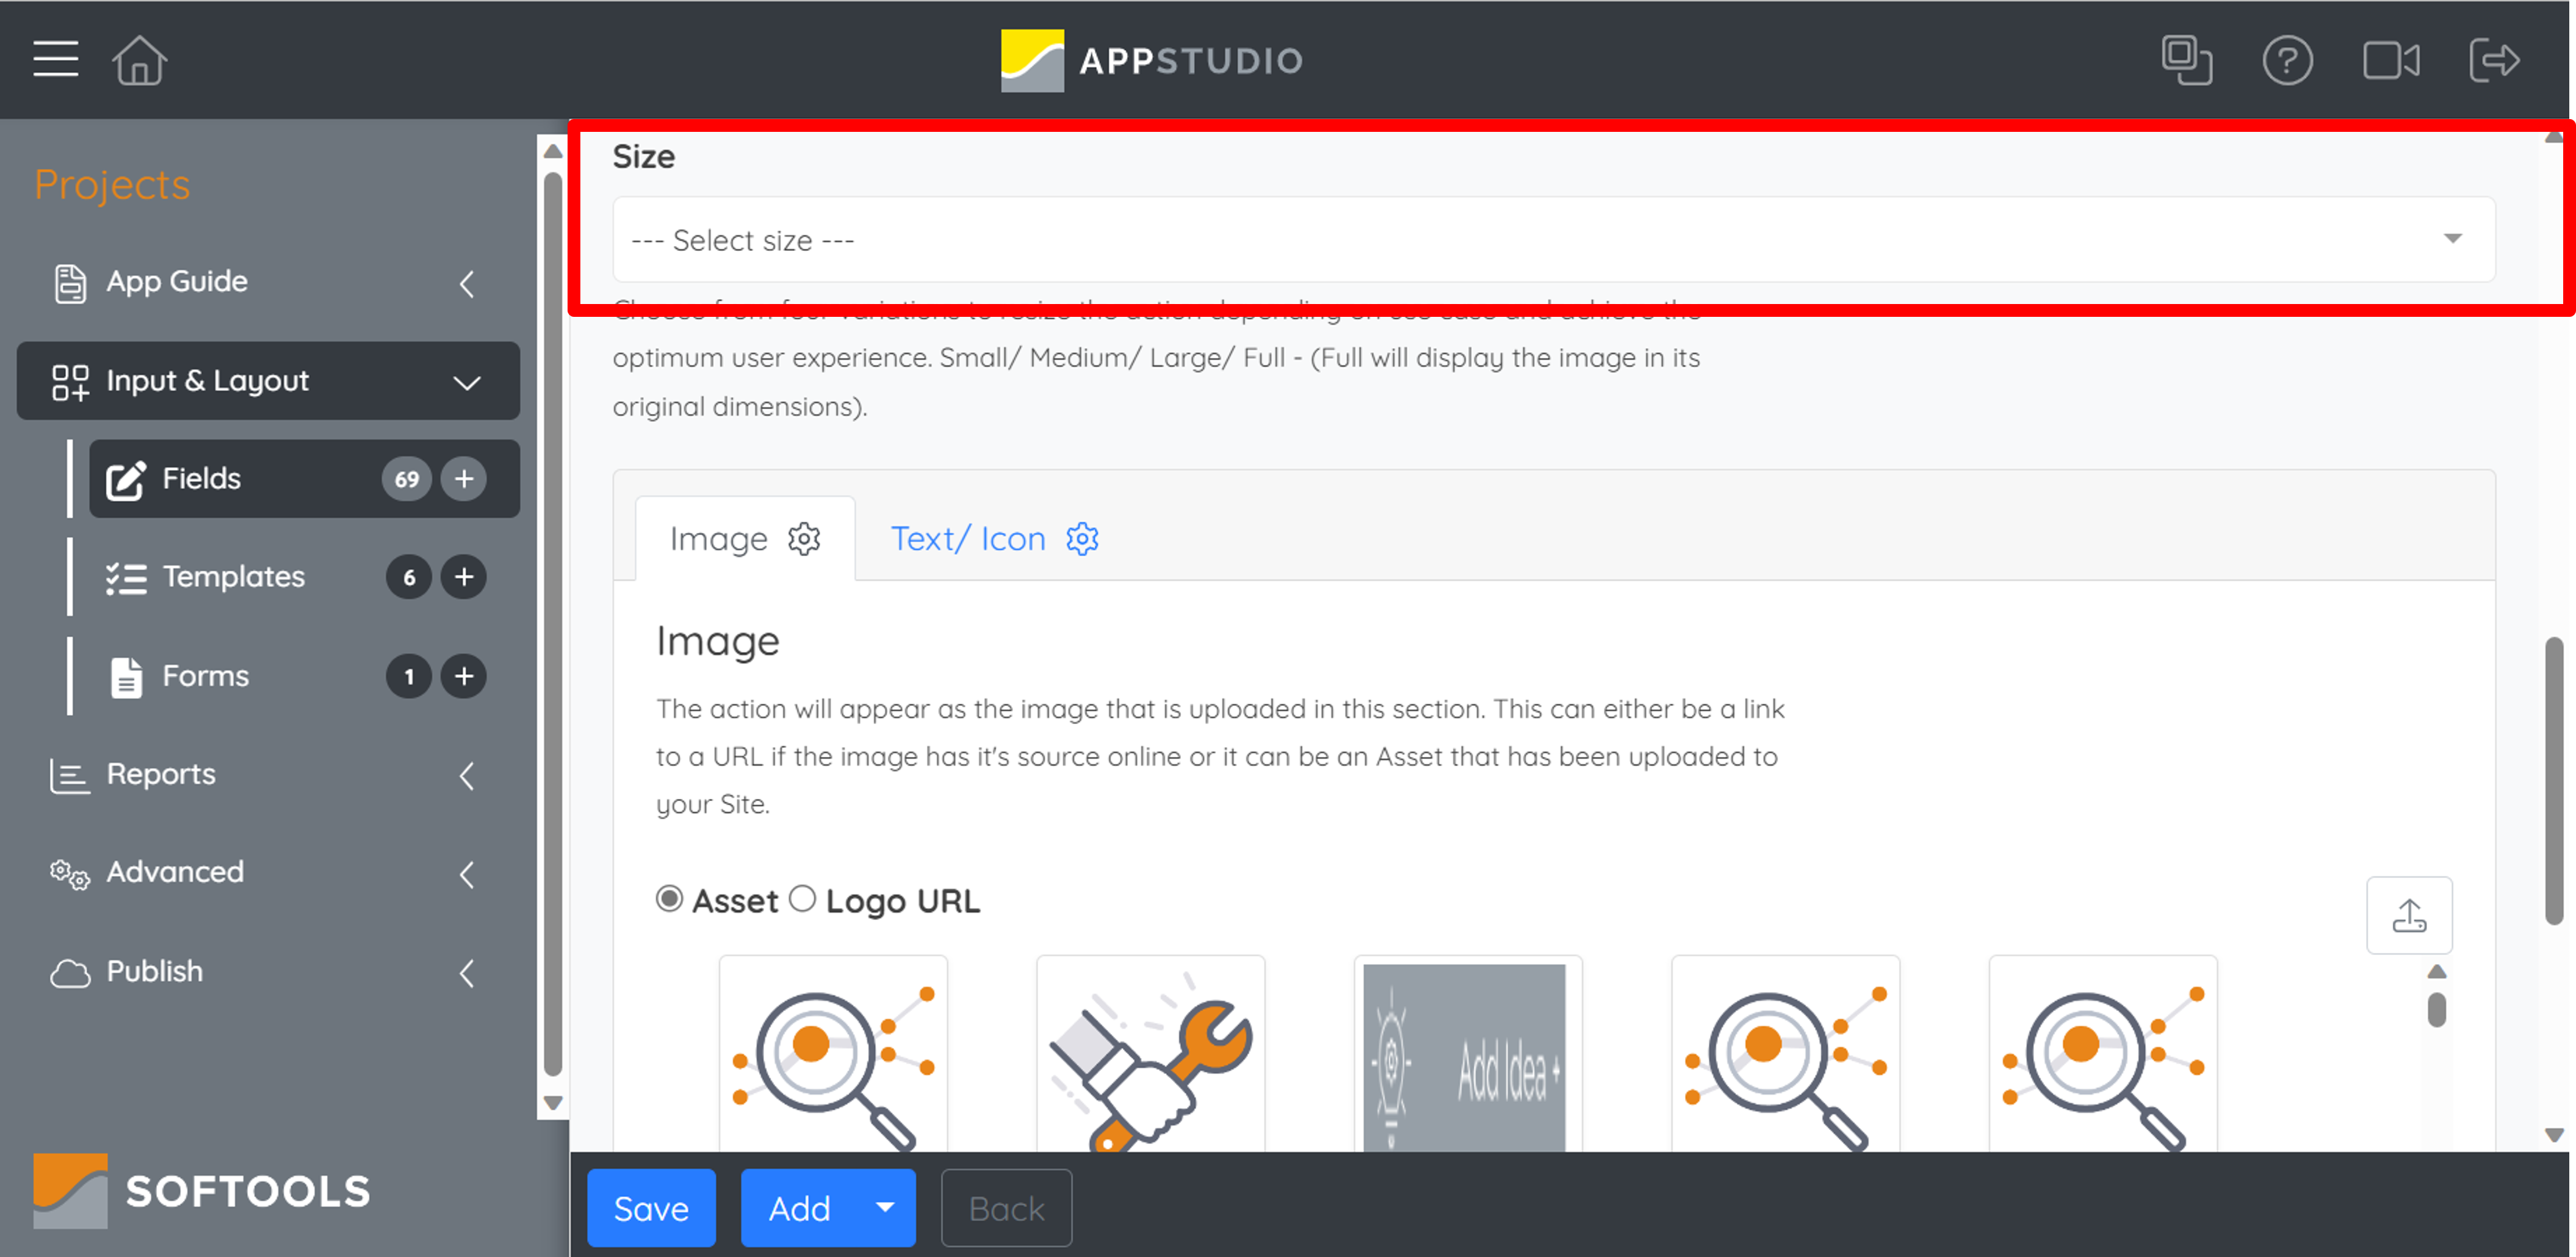Click the Templates count badge 6
Screen dimensions: 2576x1257
click(408, 577)
